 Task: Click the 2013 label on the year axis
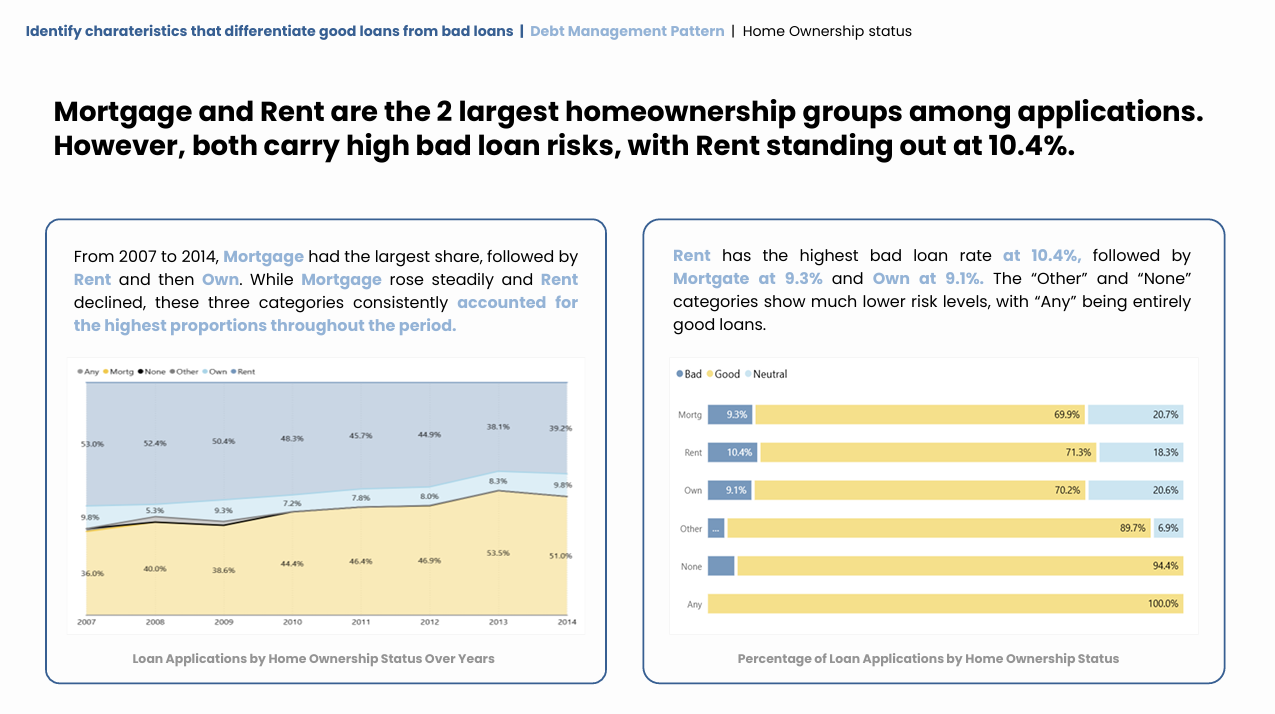499,622
